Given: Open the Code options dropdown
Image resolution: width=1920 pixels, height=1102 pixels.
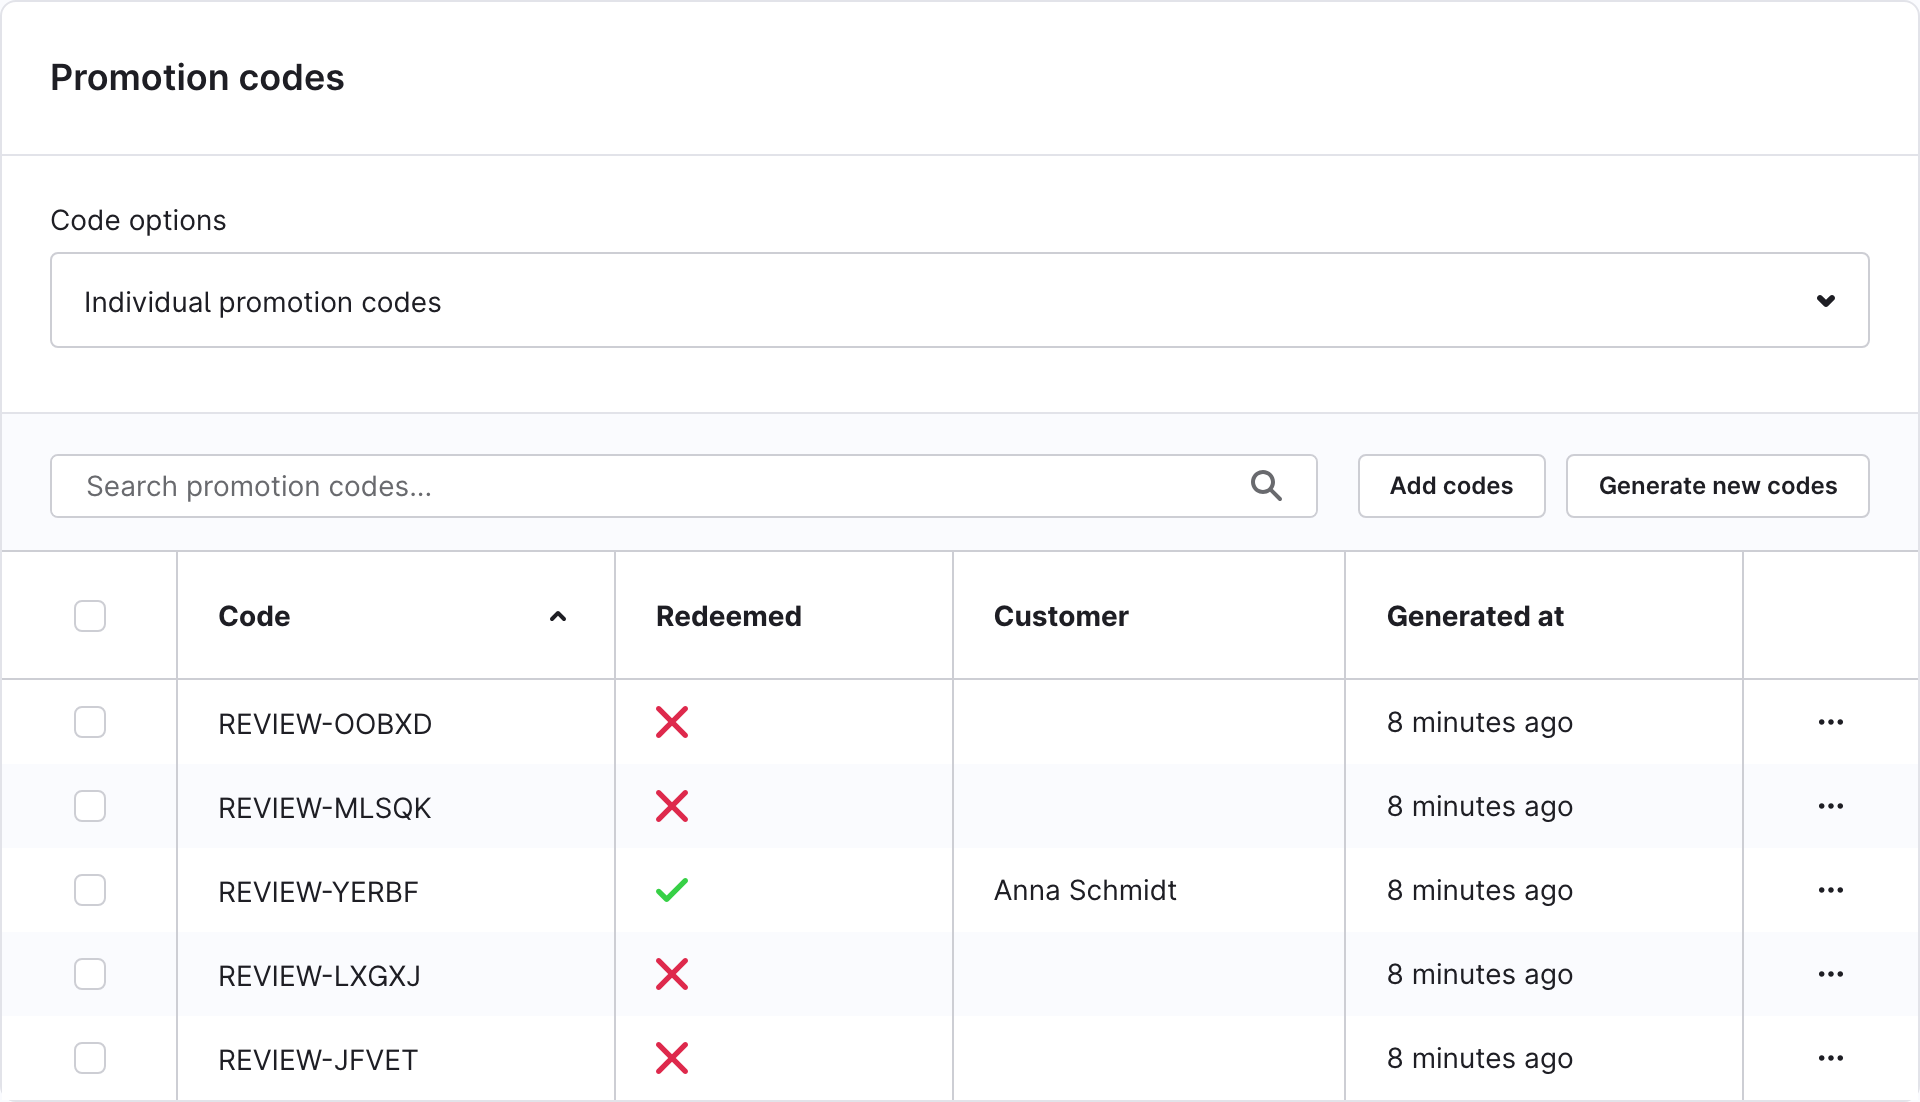Looking at the screenshot, I should point(960,300).
